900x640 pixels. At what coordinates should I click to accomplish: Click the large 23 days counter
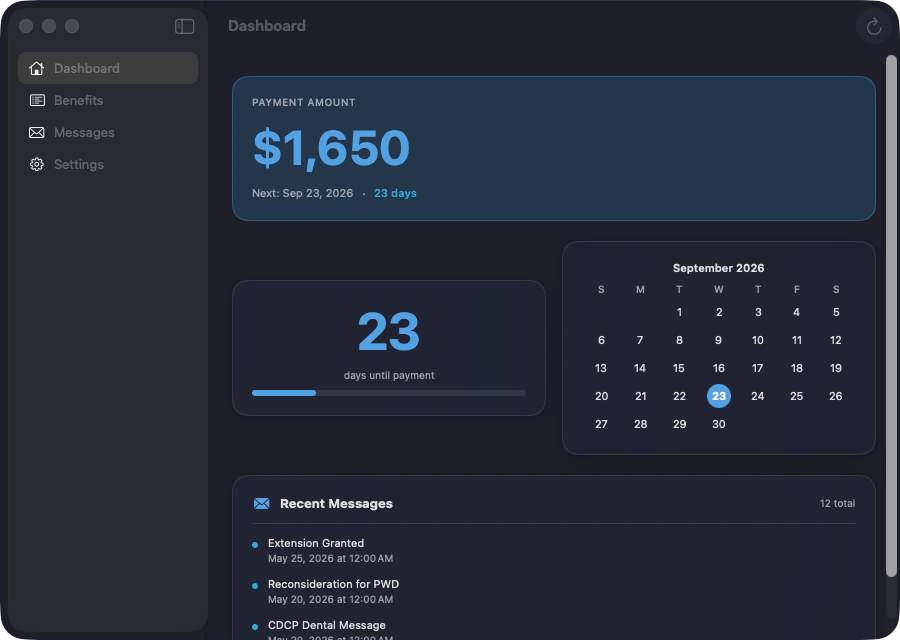pos(389,332)
